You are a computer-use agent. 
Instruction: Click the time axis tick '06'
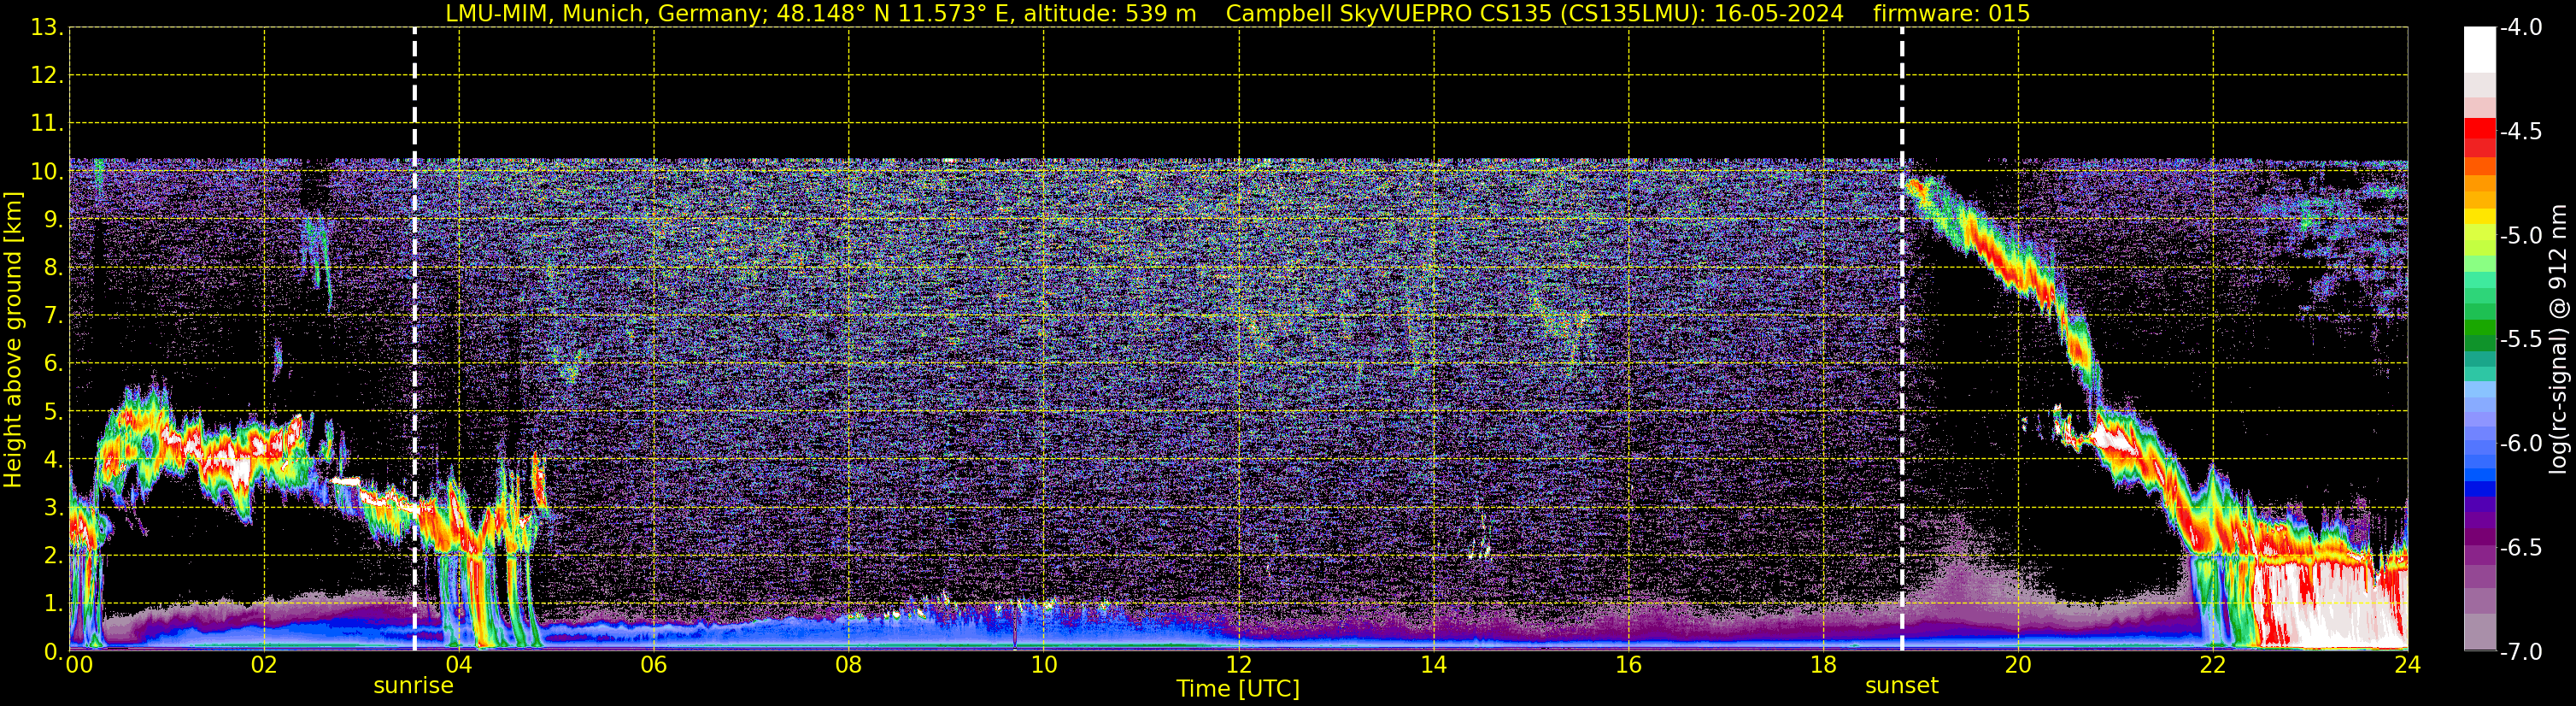point(654,666)
